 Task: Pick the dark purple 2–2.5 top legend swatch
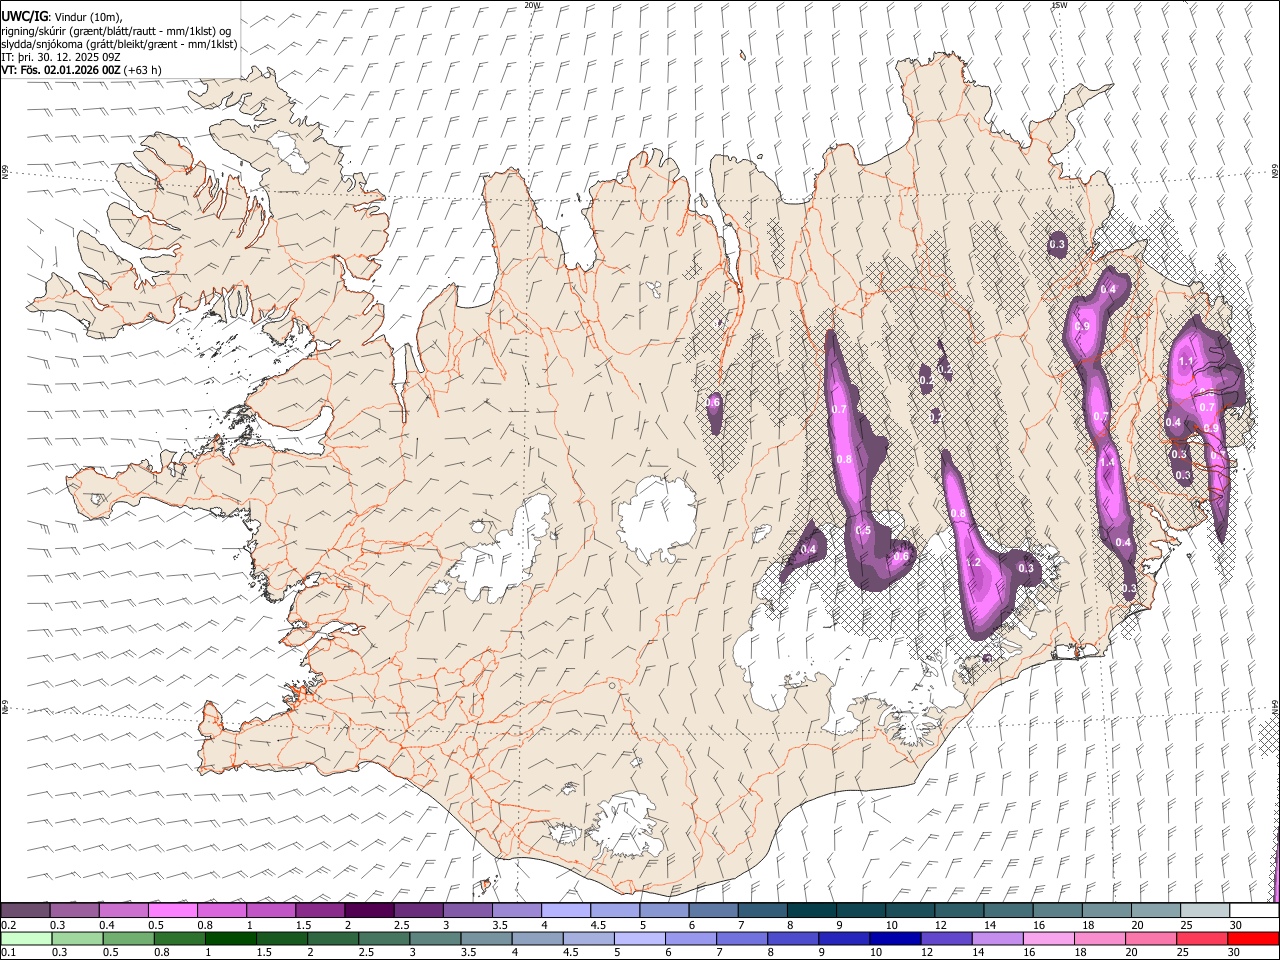[x=368, y=910]
